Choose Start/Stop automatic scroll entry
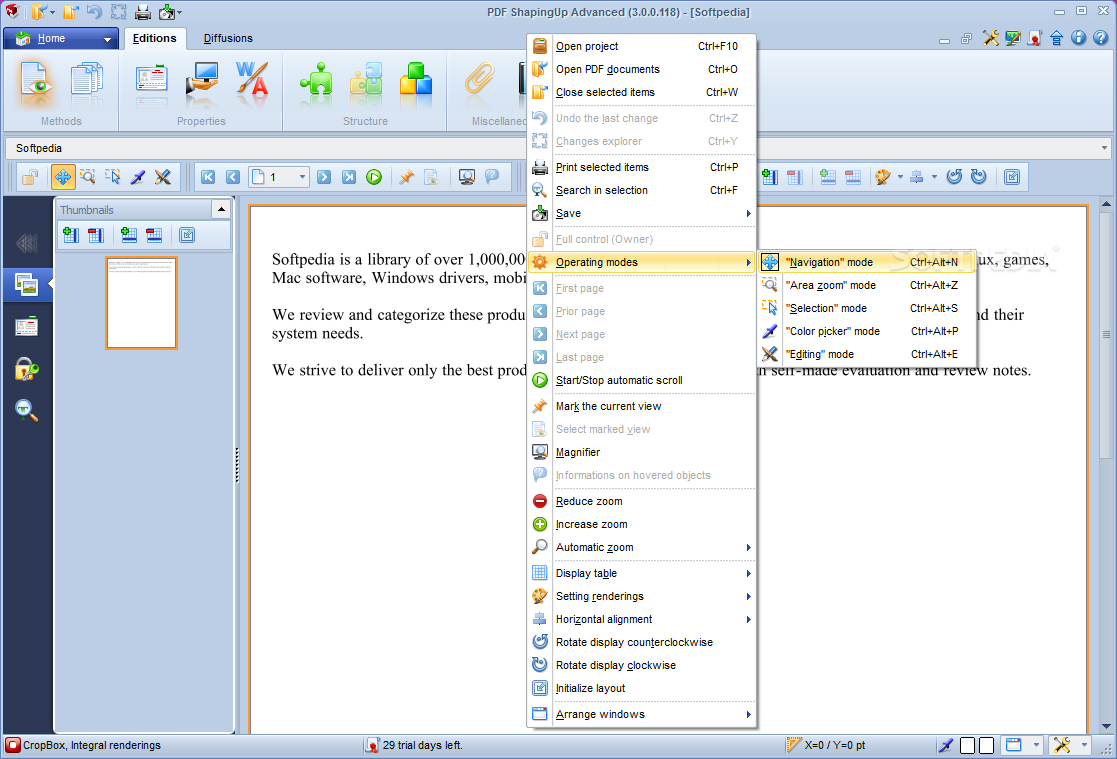The height and width of the screenshot is (759, 1117). pos(641,381)
